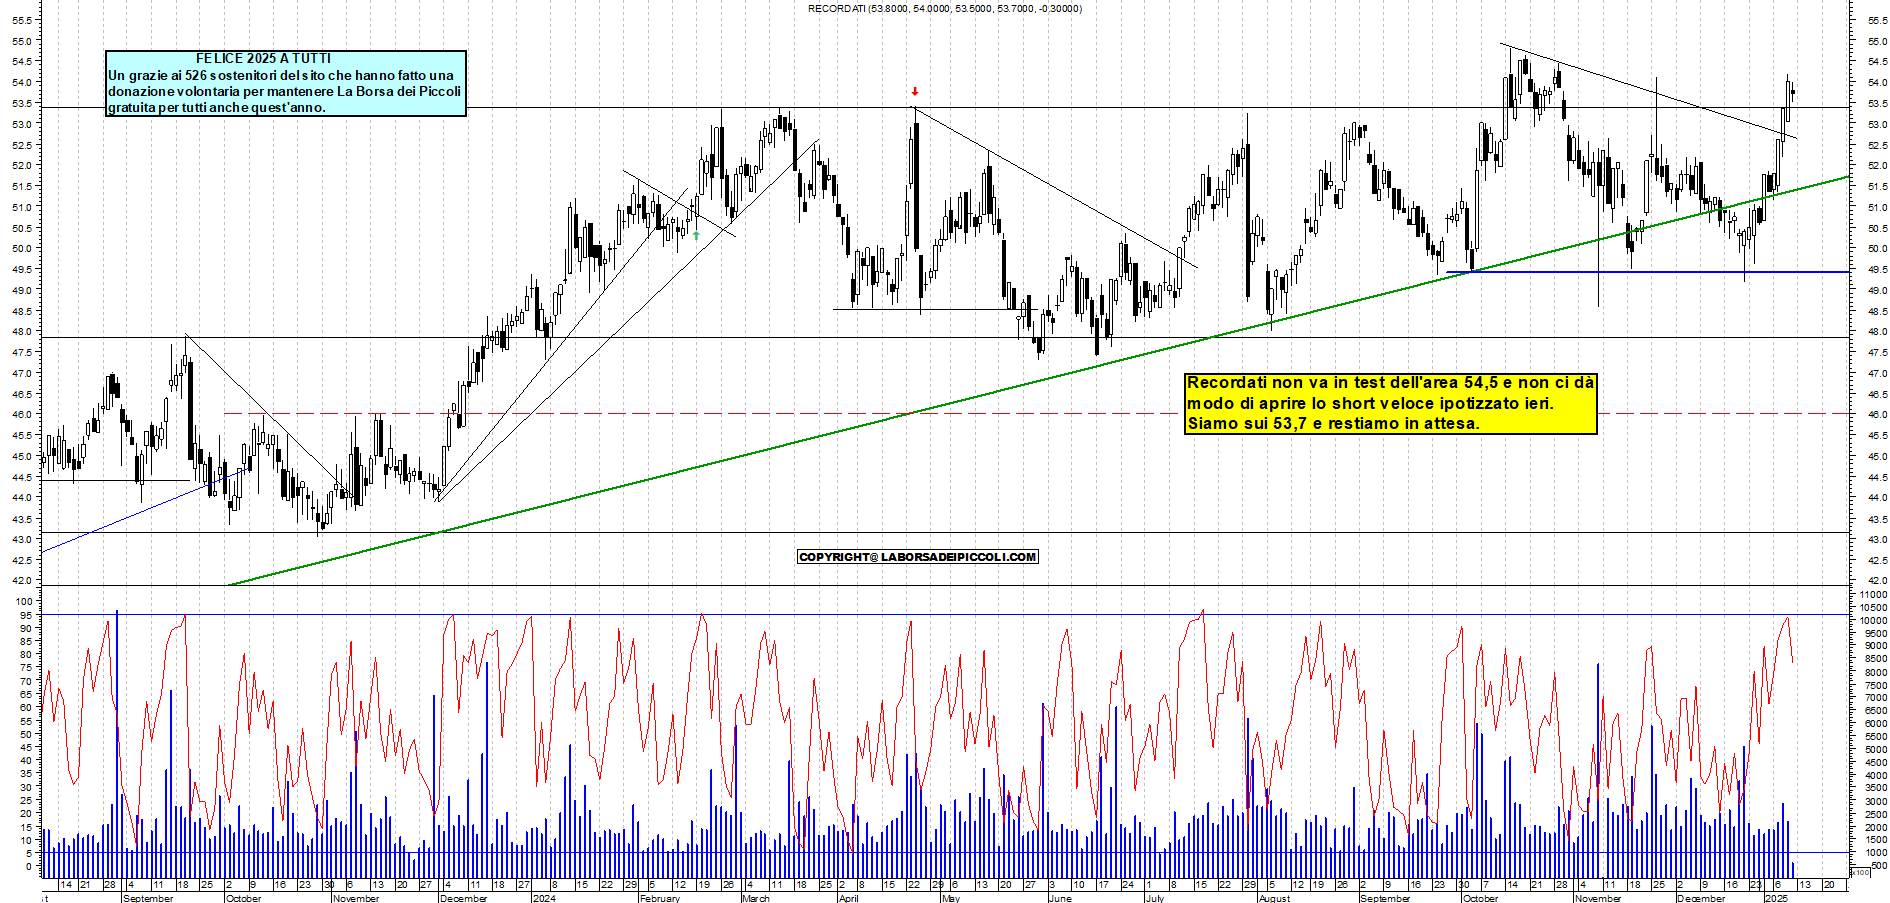Click the '10500' volume scale label
Screen dimensions: 1890x903
(x=1873, y=608)
